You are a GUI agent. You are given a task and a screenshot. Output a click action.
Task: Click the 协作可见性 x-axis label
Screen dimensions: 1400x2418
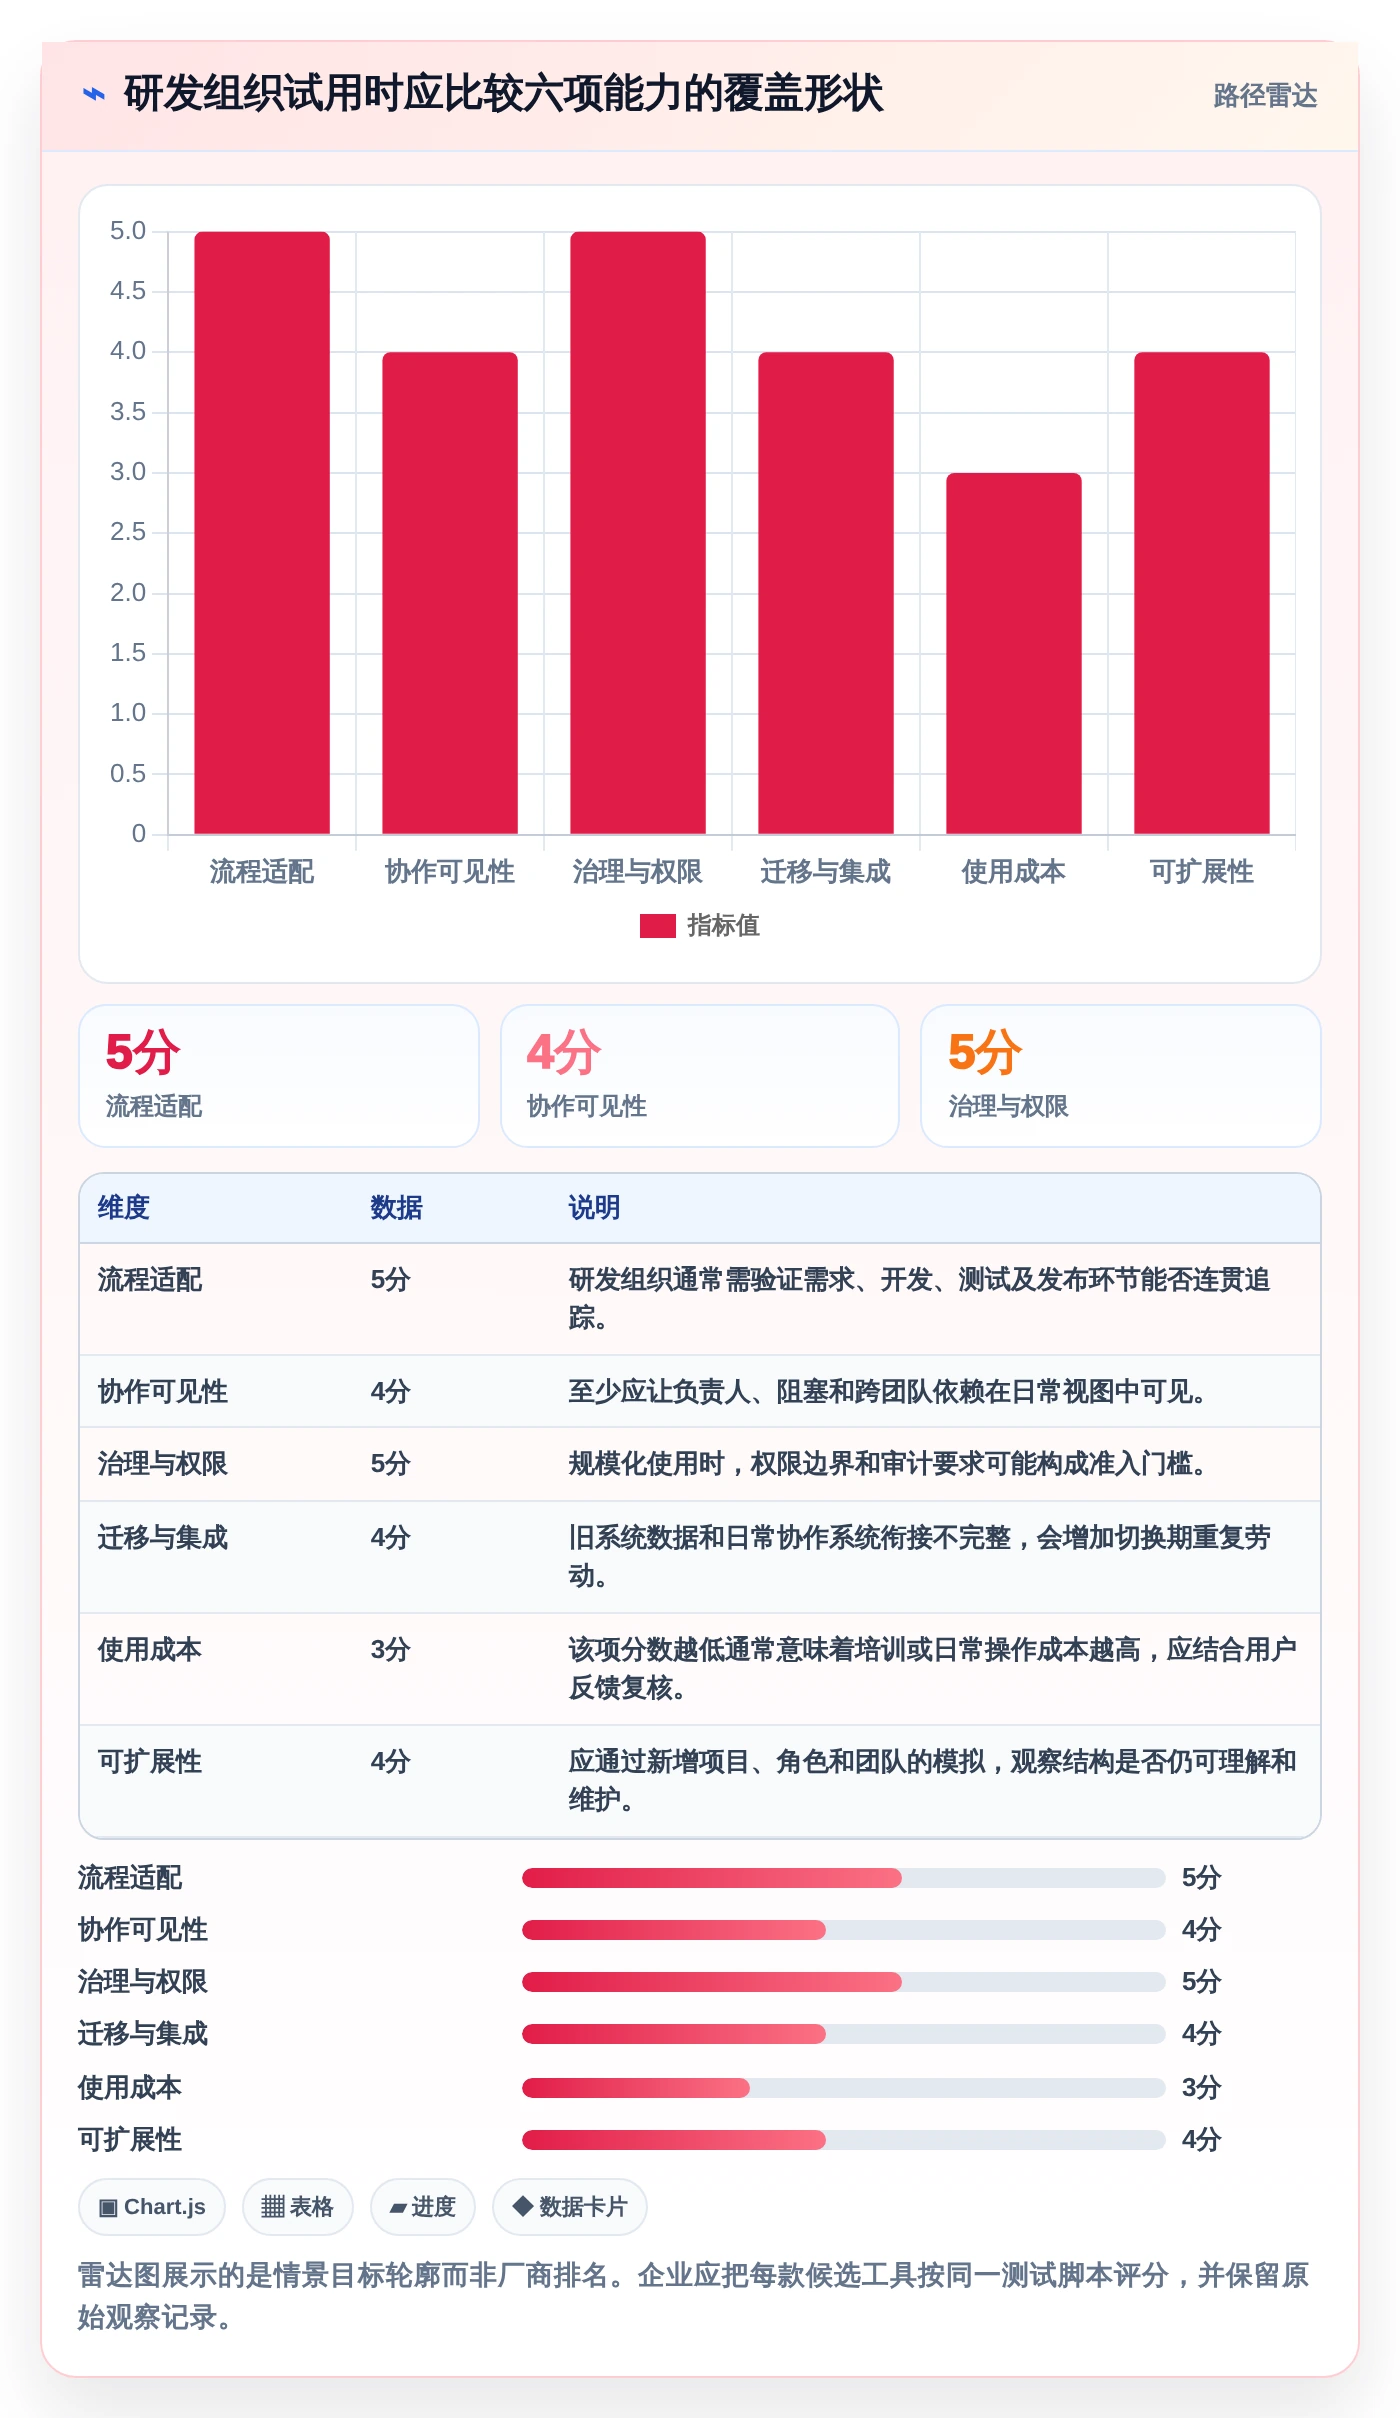(x=450, y=872)
